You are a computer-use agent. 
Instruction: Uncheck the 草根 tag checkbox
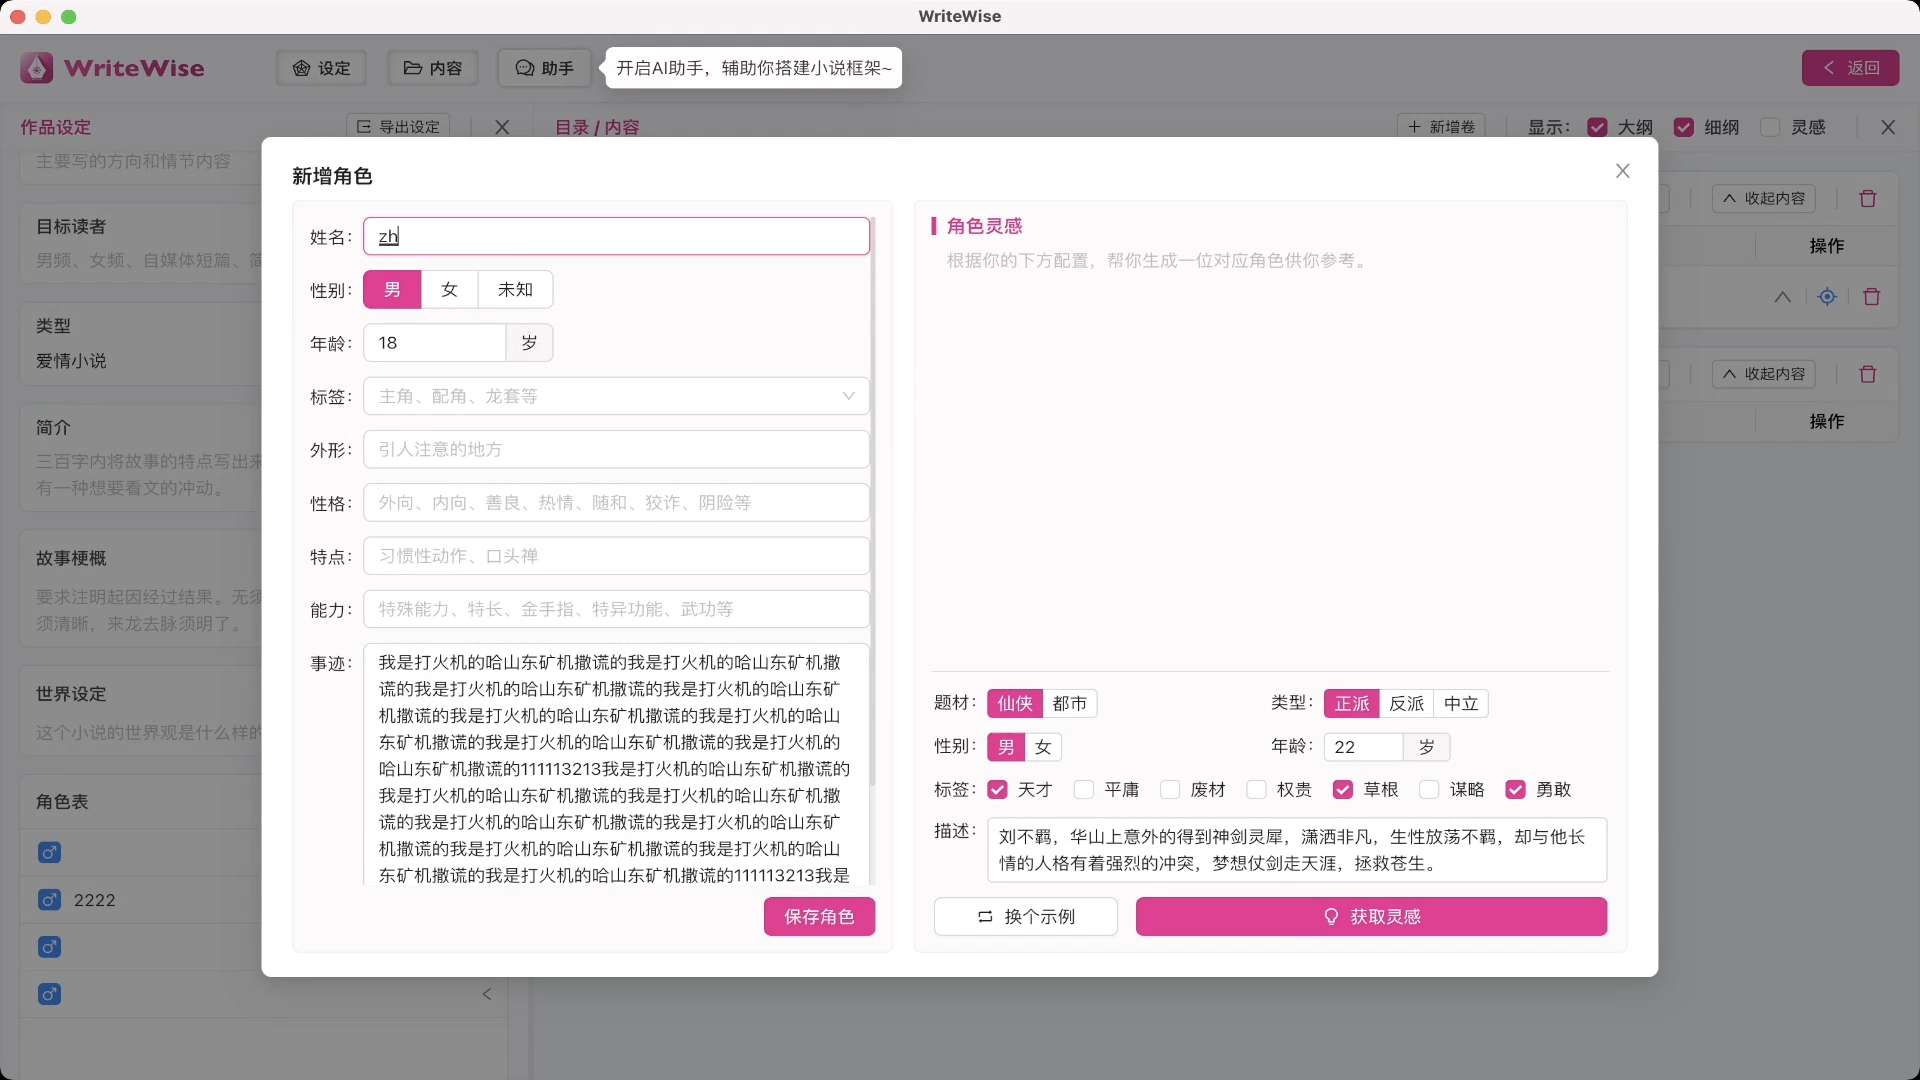[1343, 790]
